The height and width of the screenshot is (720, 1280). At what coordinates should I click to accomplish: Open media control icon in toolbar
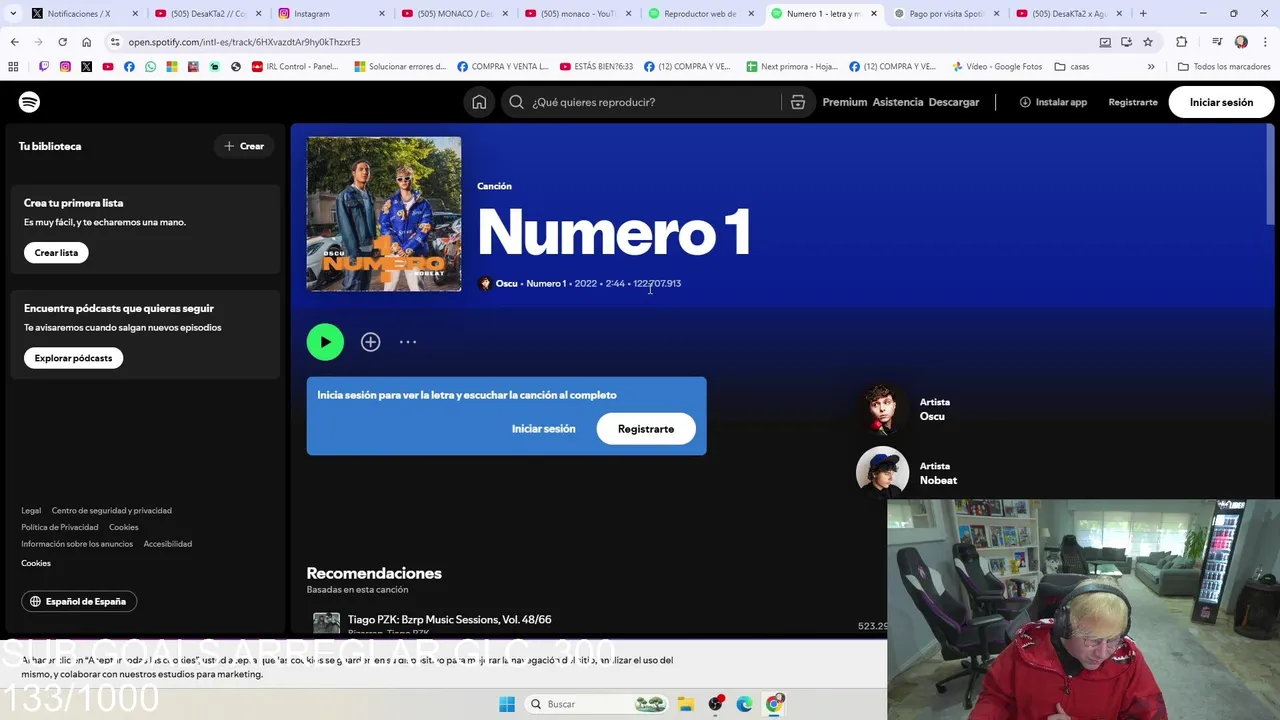point(1217,42)
